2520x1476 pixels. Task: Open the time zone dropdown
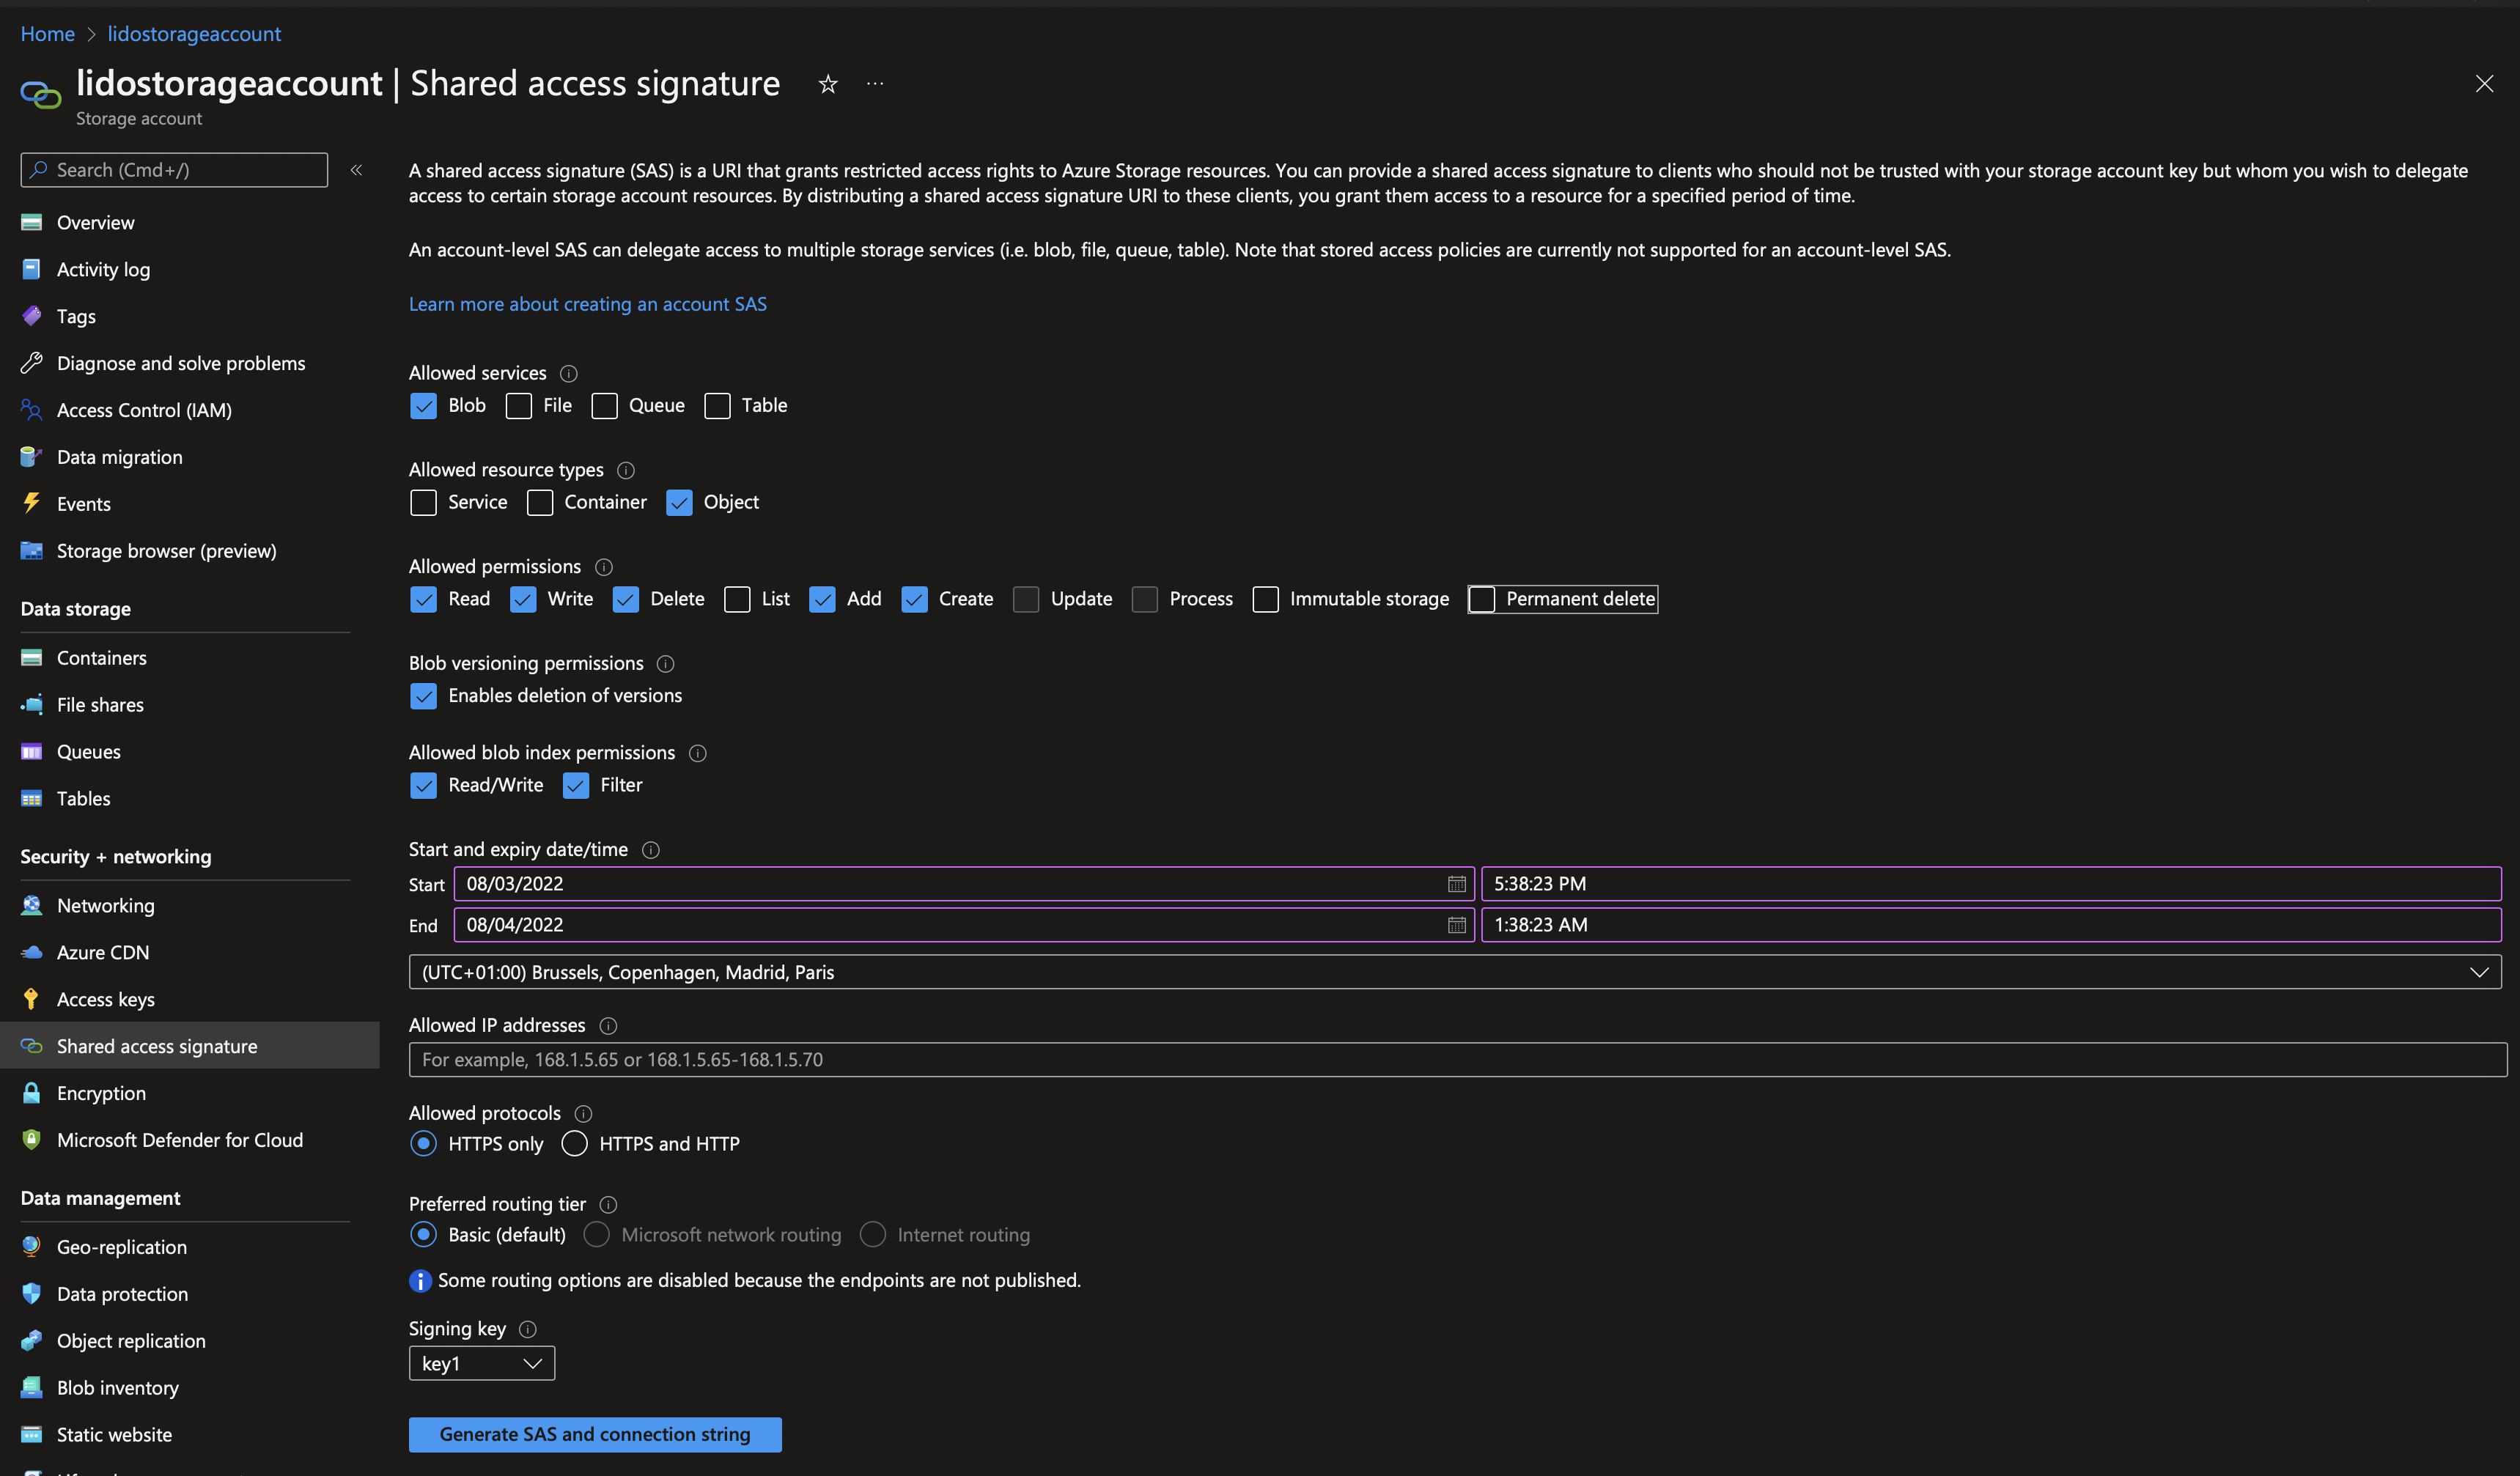[1455, 973]
